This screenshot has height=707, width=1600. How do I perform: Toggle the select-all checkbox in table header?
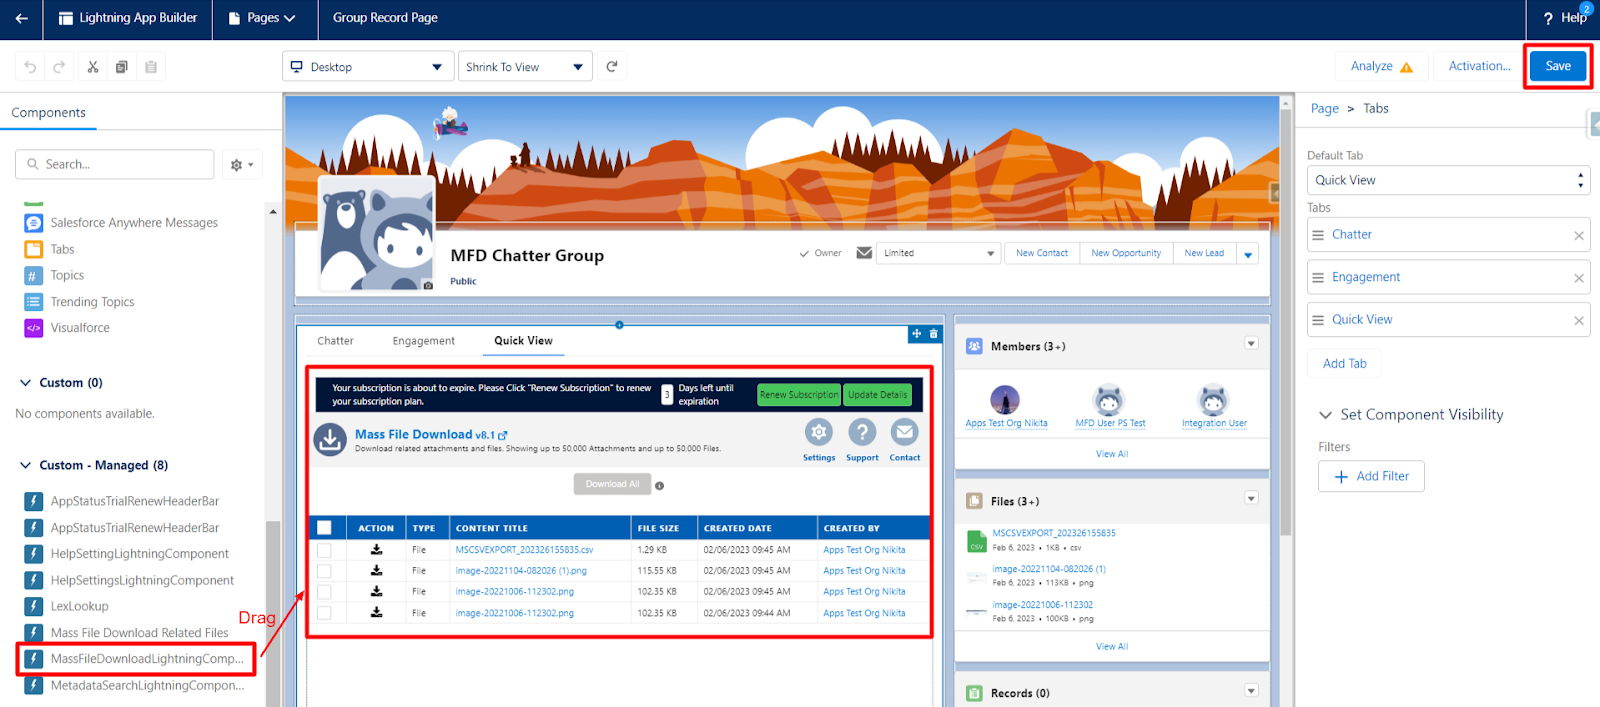pyautogui.click(x=324, y=528)
